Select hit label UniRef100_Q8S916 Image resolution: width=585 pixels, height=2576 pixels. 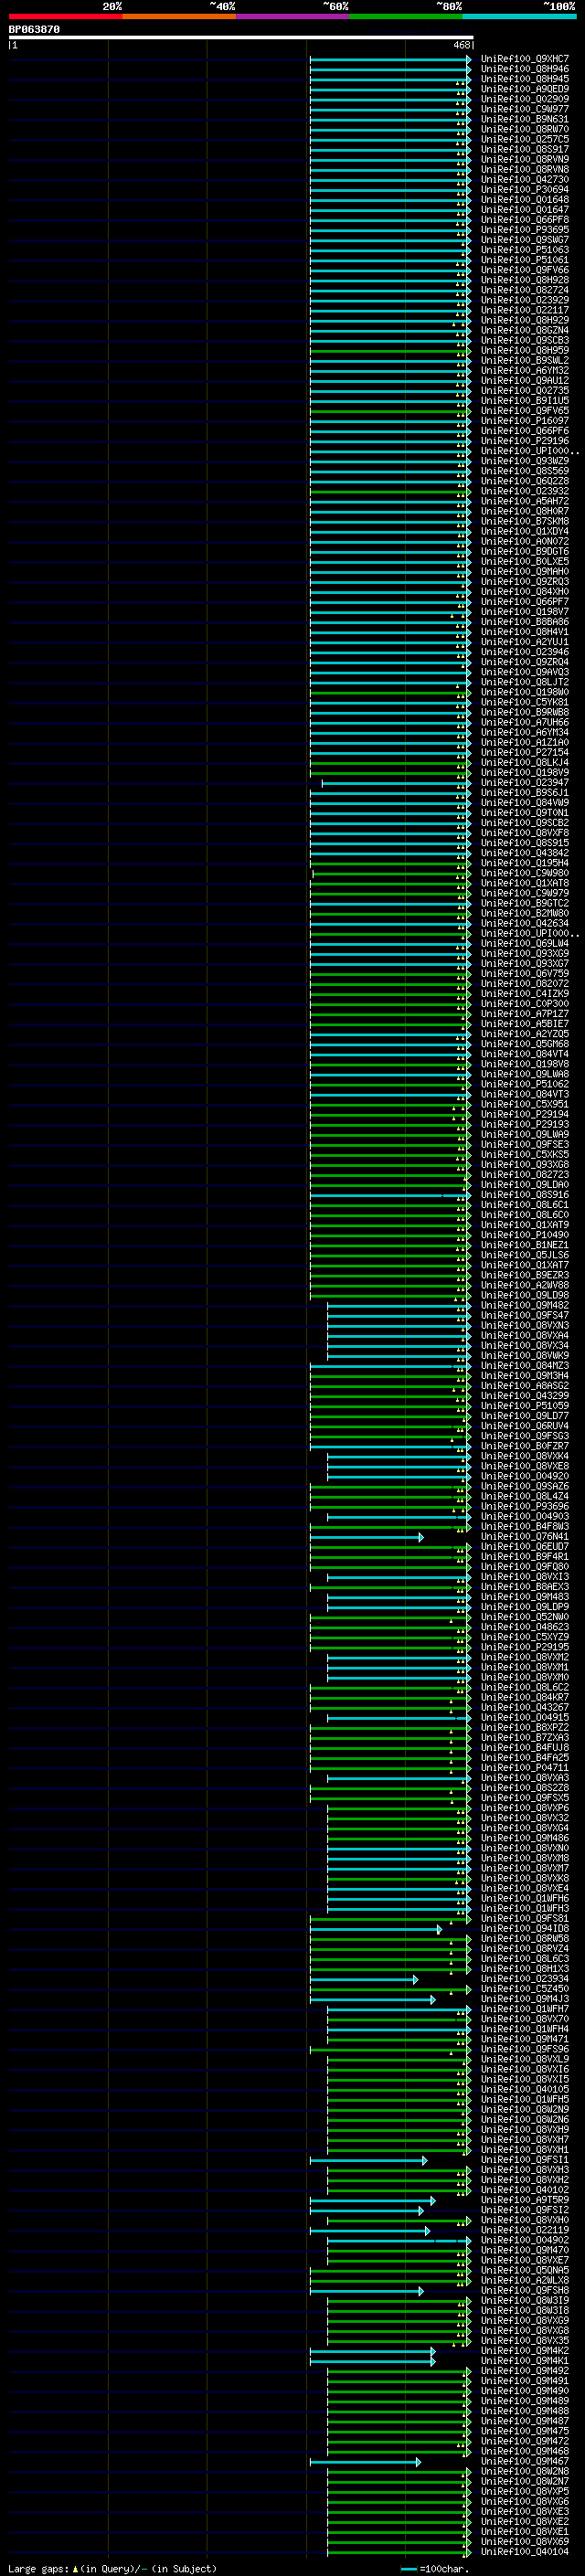tap(524, 1195)
